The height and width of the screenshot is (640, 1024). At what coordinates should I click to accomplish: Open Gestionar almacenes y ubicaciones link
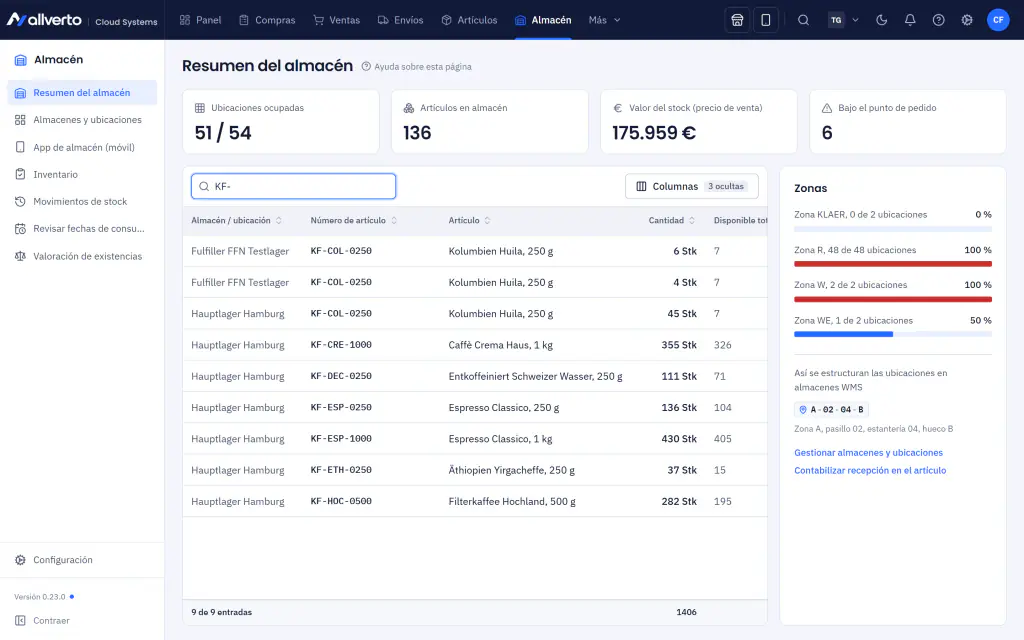pyautogui.click(x=868, y=453)
